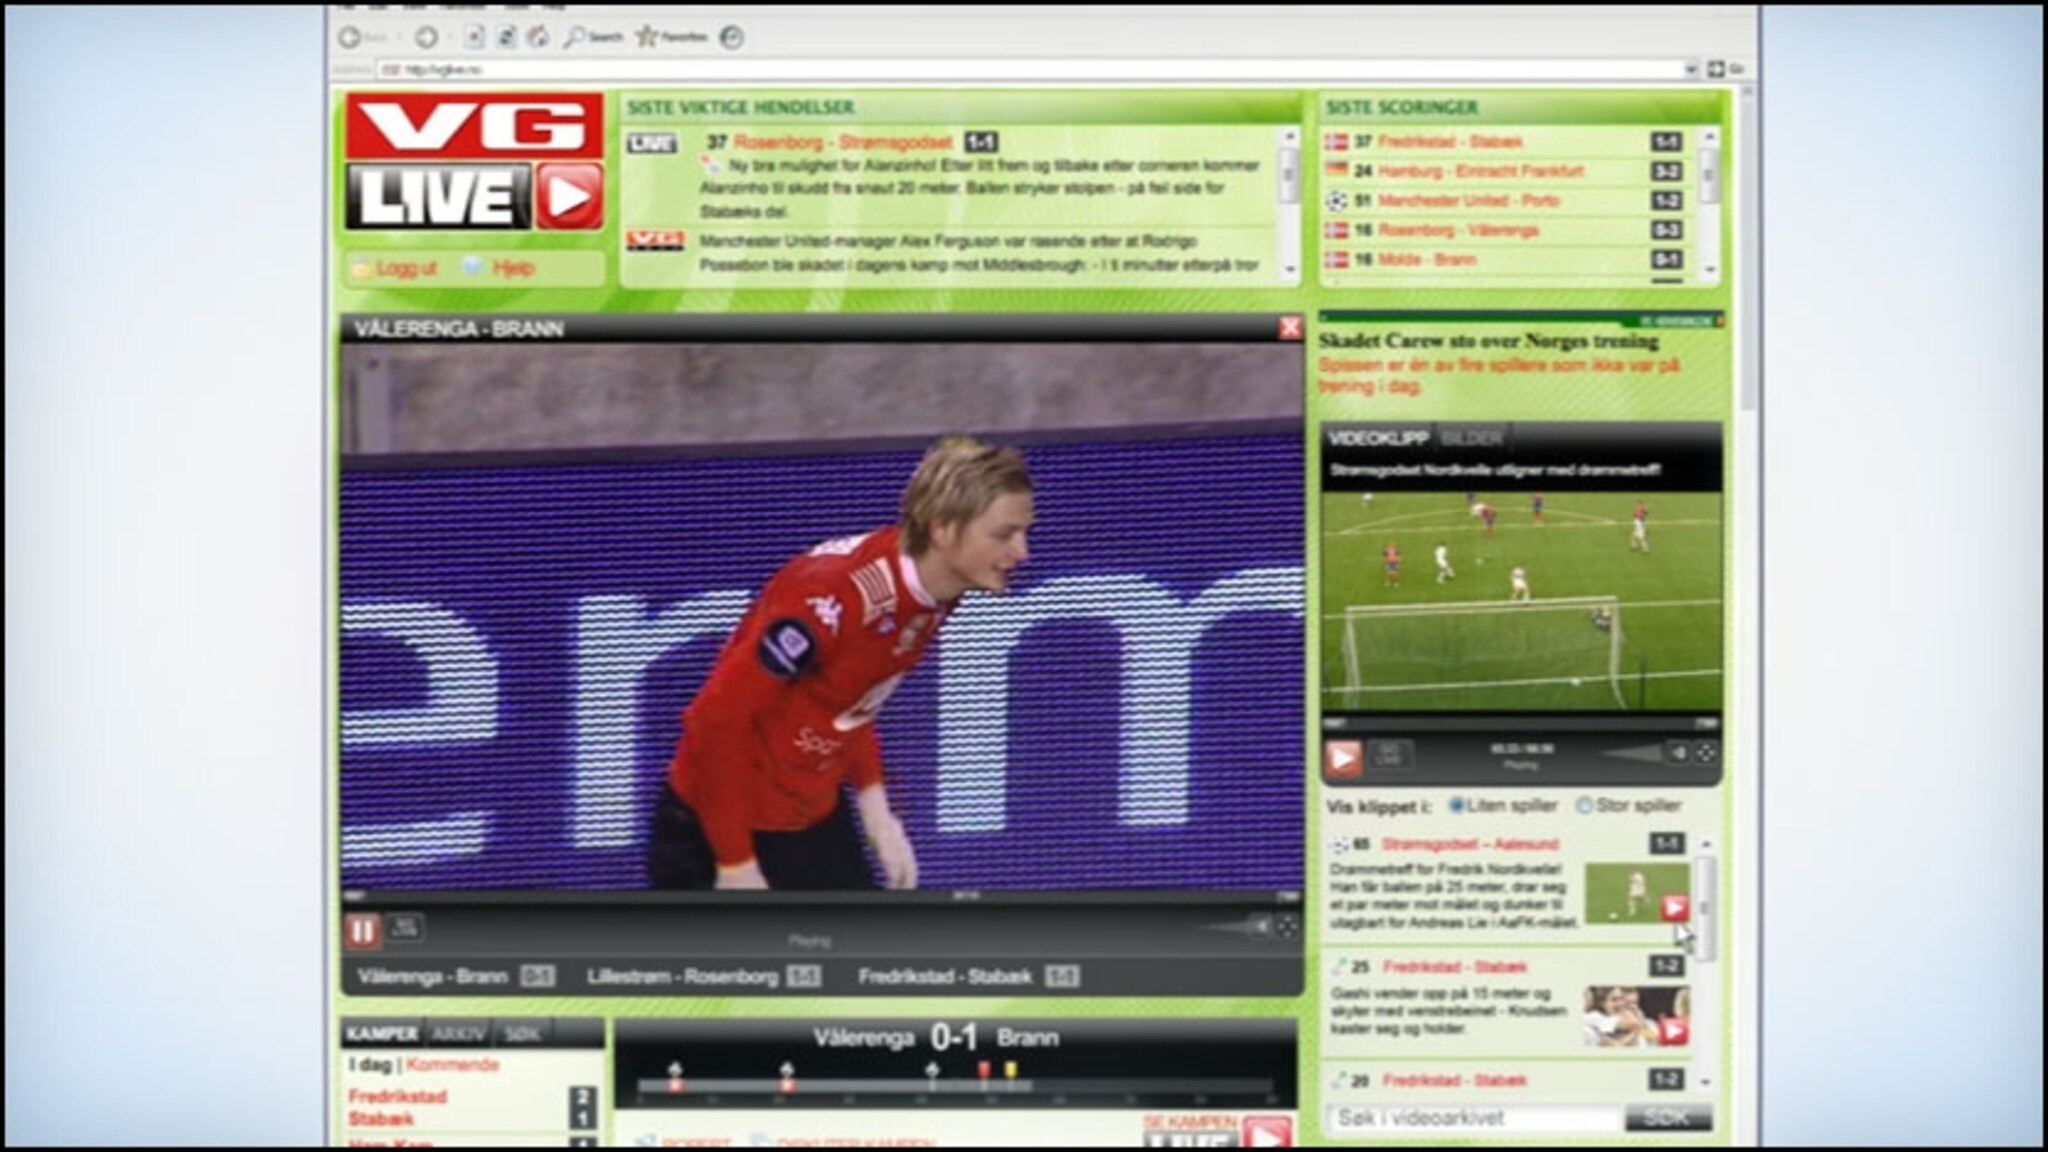The width and height of the screenshot is (2048, 1152).
Task: Play Strømsgodset – Aalesund clip thumbnail
Action: coord(1637,894)
